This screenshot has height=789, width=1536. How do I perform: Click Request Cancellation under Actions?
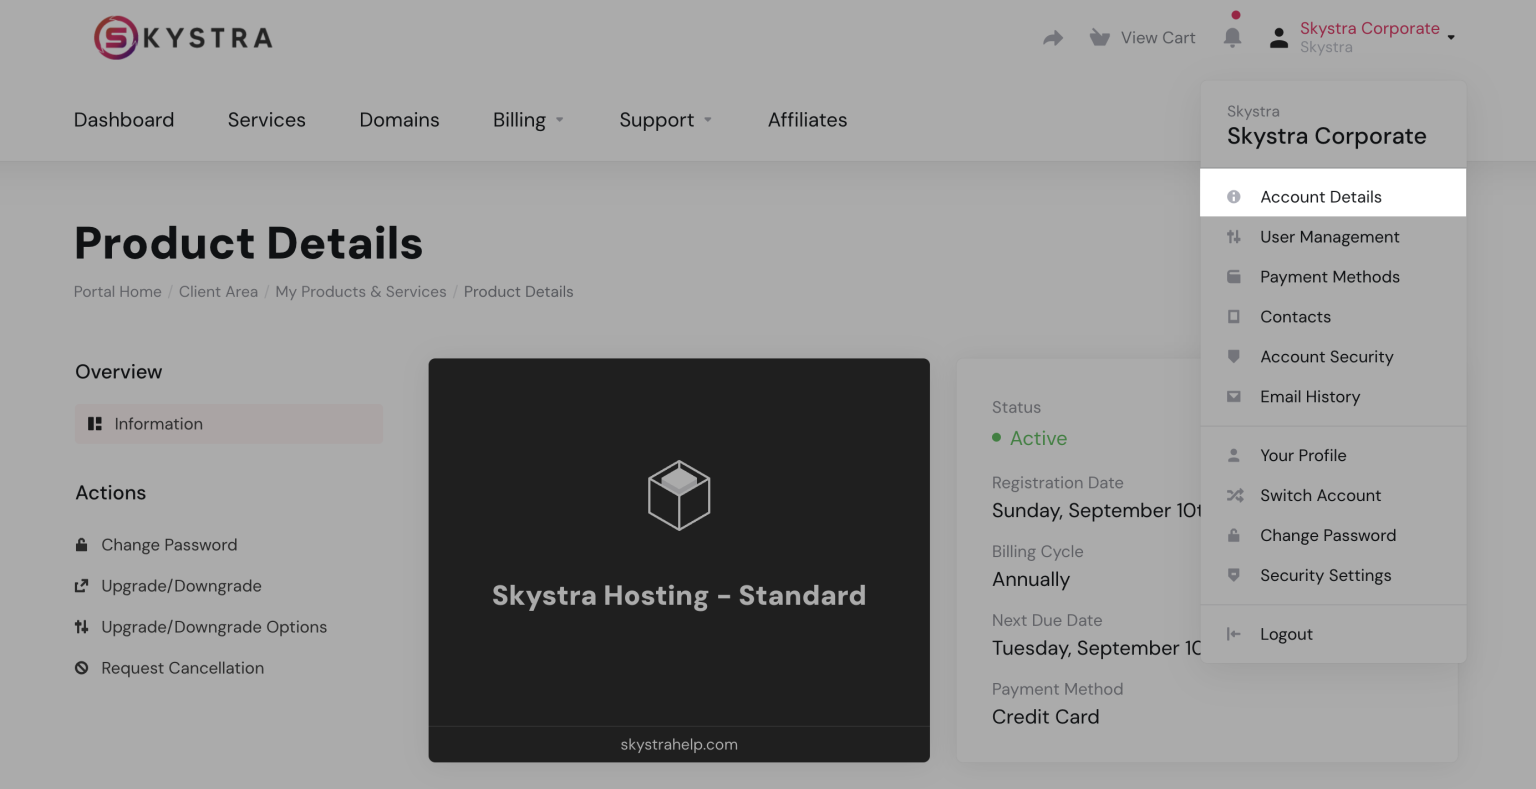(182, 668)
